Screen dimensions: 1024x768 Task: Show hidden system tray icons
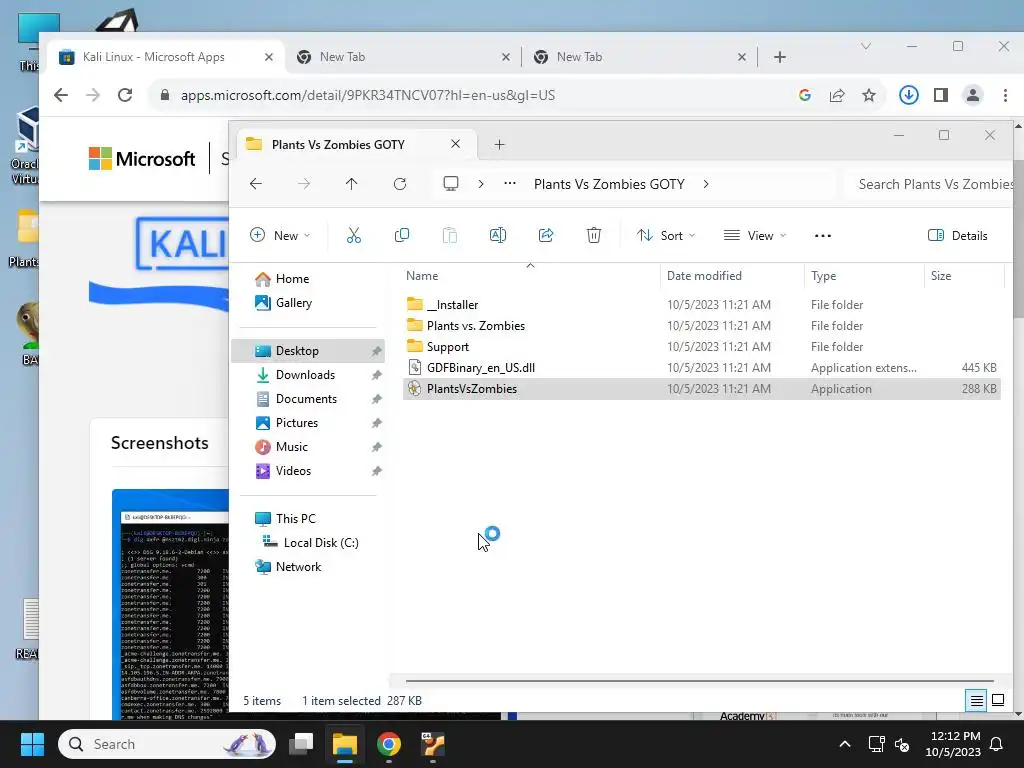(844, 744)
